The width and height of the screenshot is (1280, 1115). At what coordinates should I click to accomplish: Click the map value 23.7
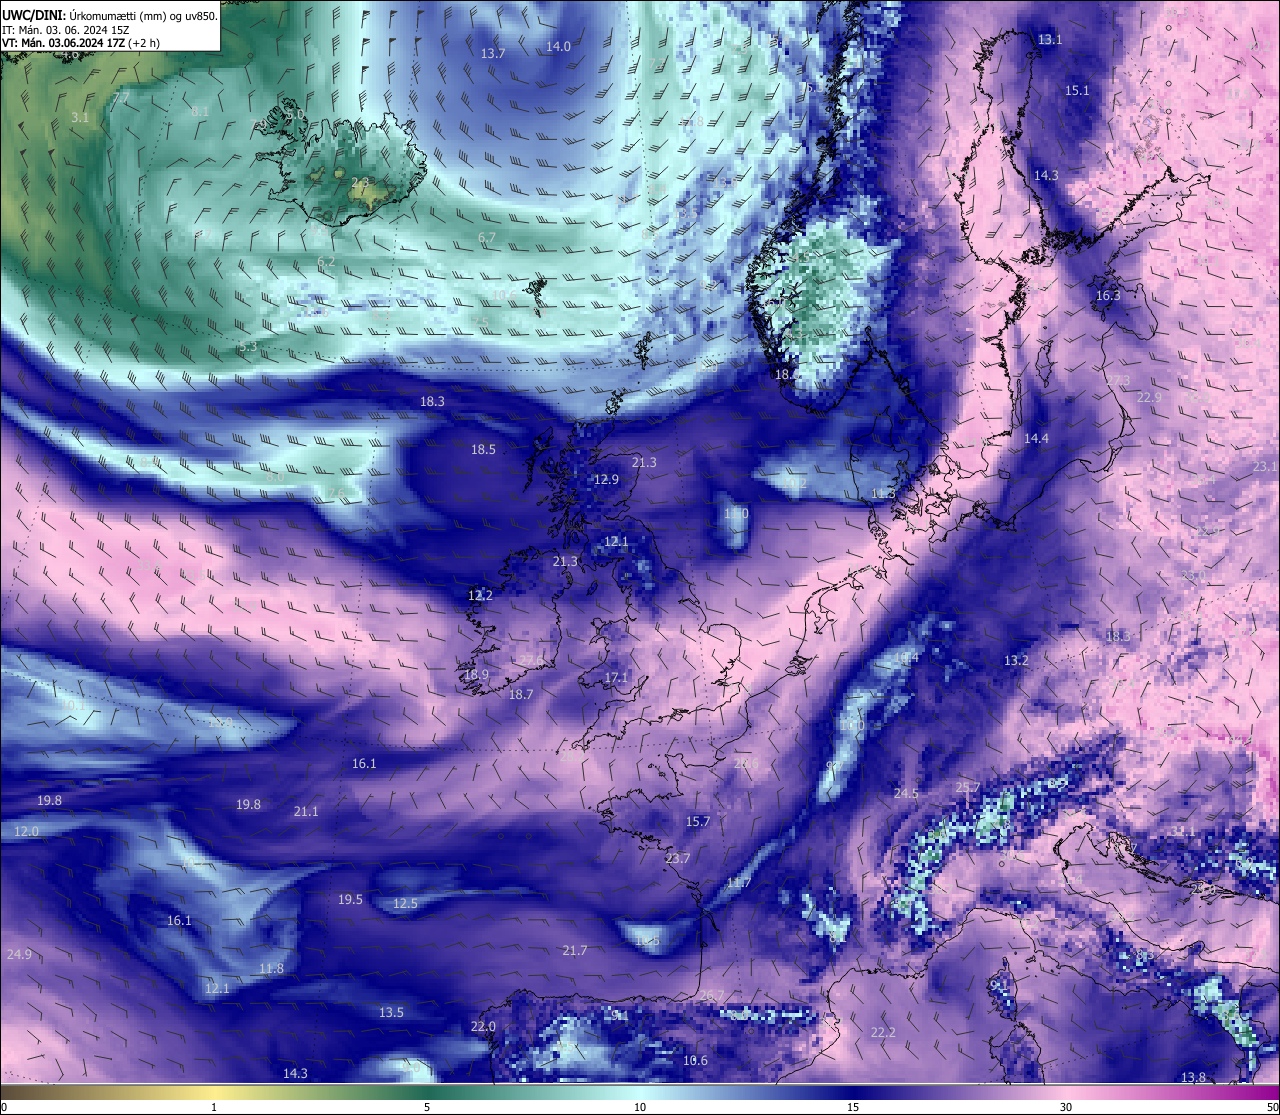(677, 858)
